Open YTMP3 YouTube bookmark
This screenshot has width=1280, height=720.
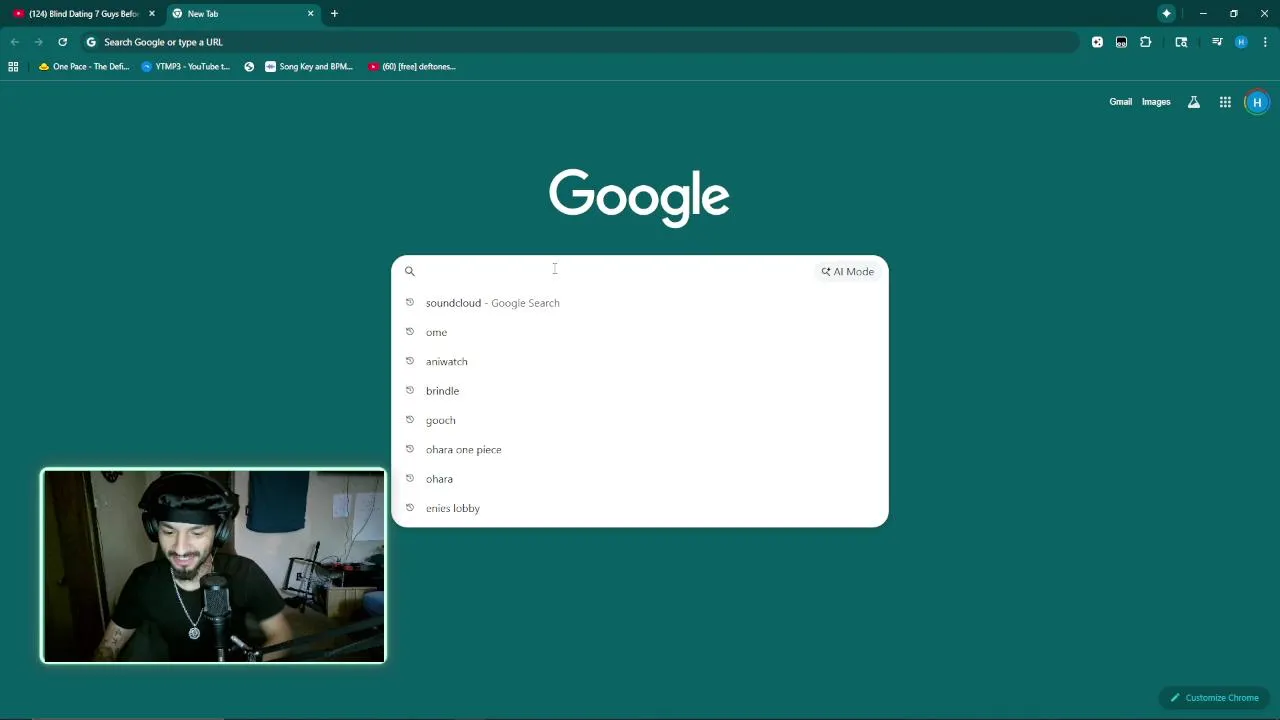click(x=186, y=67)
